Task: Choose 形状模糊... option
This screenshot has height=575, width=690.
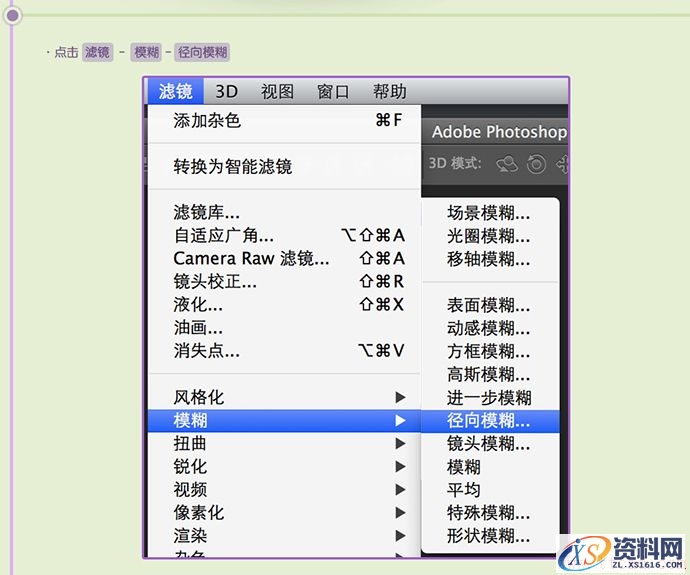Action: [490, 535]
